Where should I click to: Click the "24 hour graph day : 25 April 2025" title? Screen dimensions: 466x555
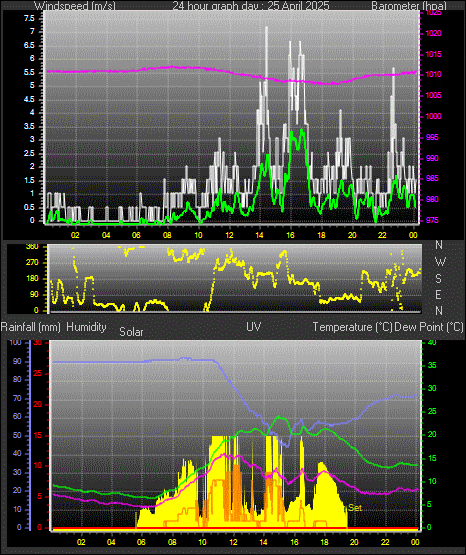point(251,6)
